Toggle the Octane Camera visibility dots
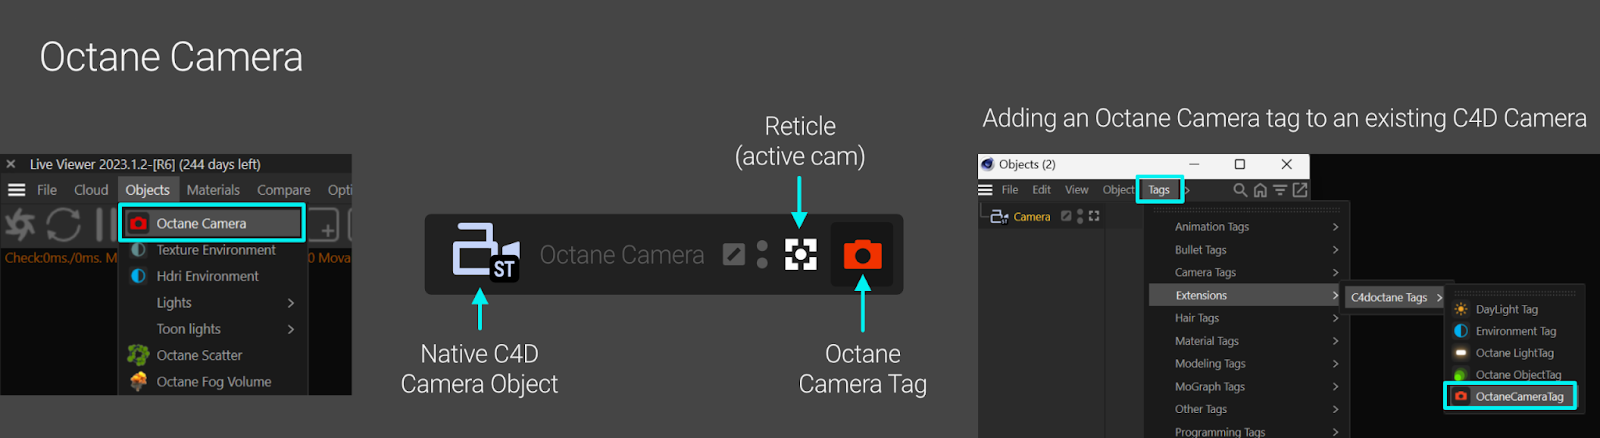Screen dimensions: 1600x438 point(762,255)
